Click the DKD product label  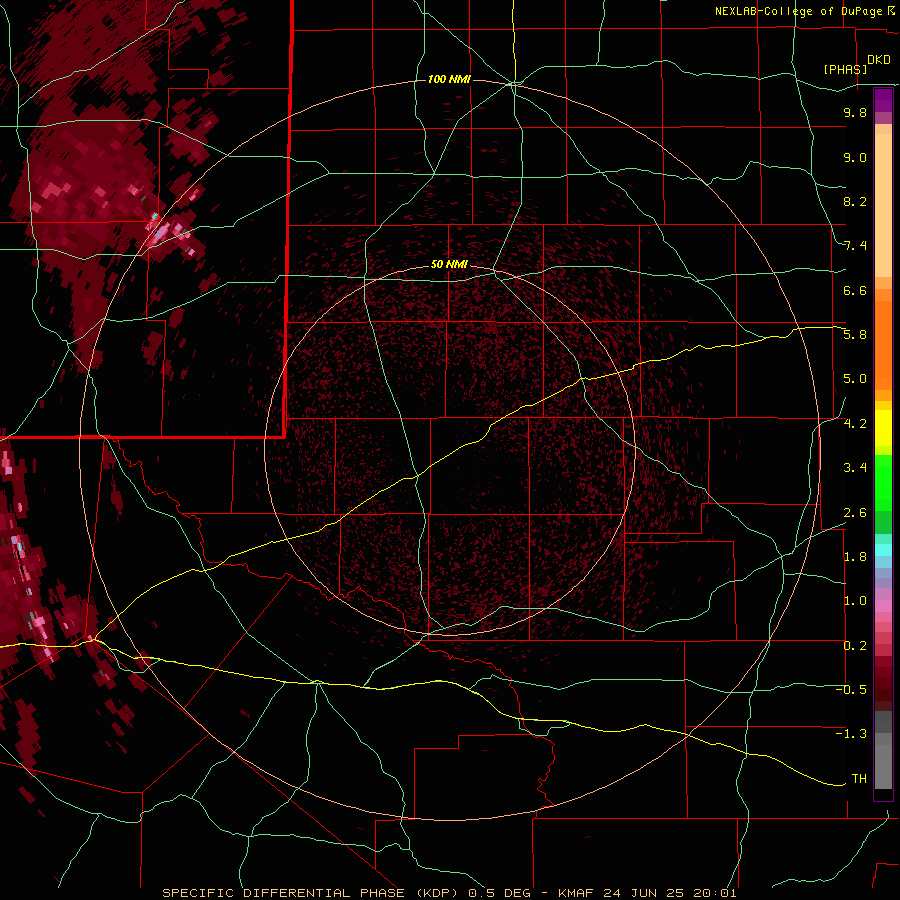pyautogui.click(x=878, y=60)
